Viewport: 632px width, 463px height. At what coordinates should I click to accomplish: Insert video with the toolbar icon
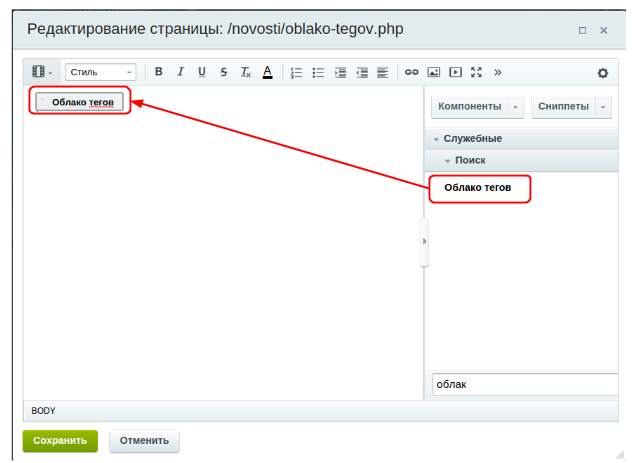point(455,72)
